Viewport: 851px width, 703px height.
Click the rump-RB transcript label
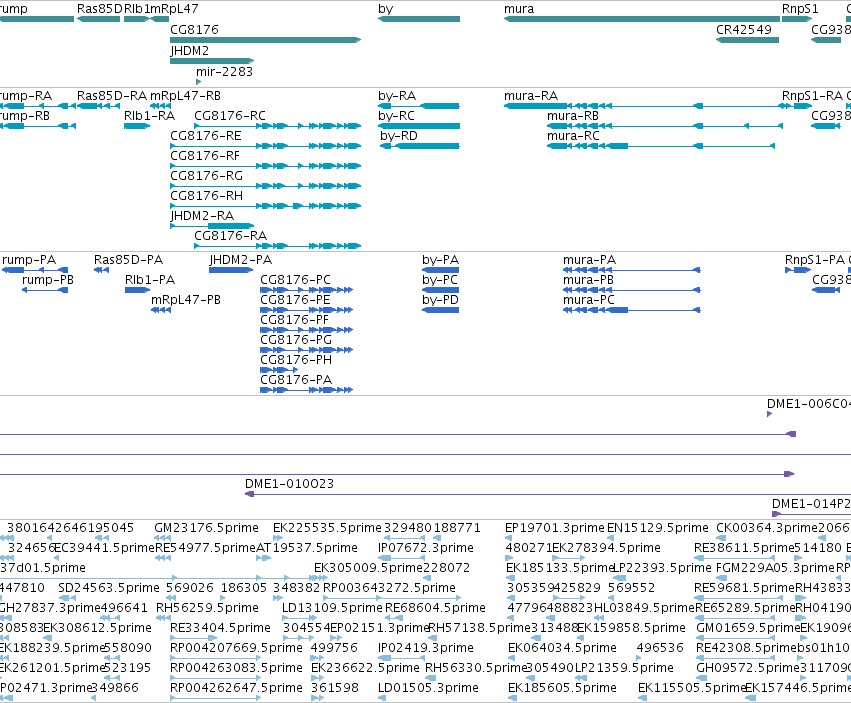[x=24, y=116]
